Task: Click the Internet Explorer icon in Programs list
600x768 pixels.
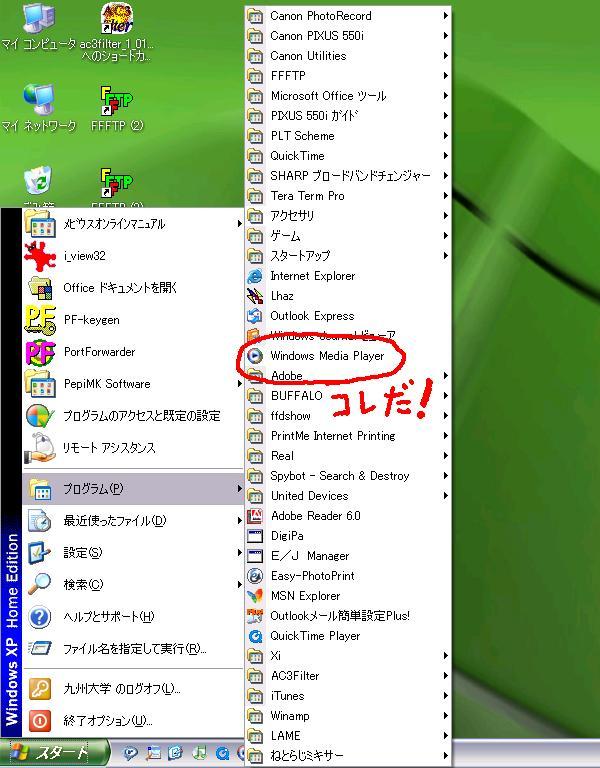Action: [255, 276]
